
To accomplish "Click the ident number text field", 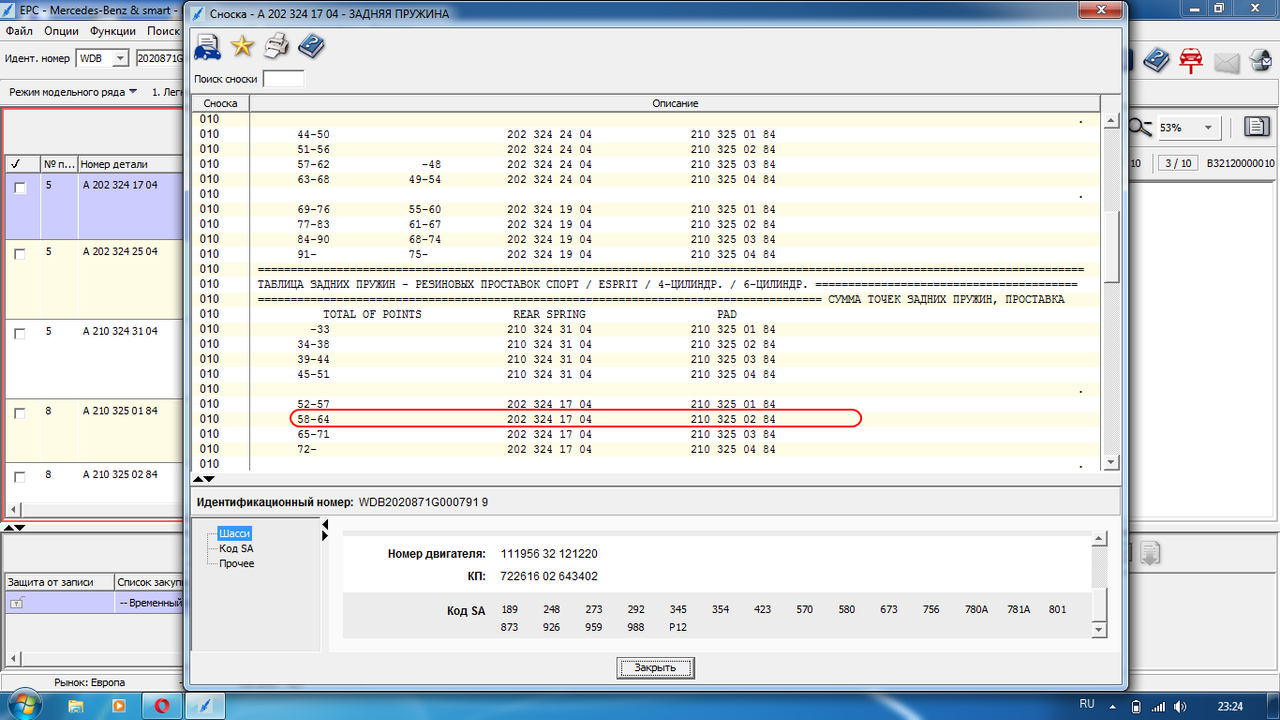I will click(160, 59).
